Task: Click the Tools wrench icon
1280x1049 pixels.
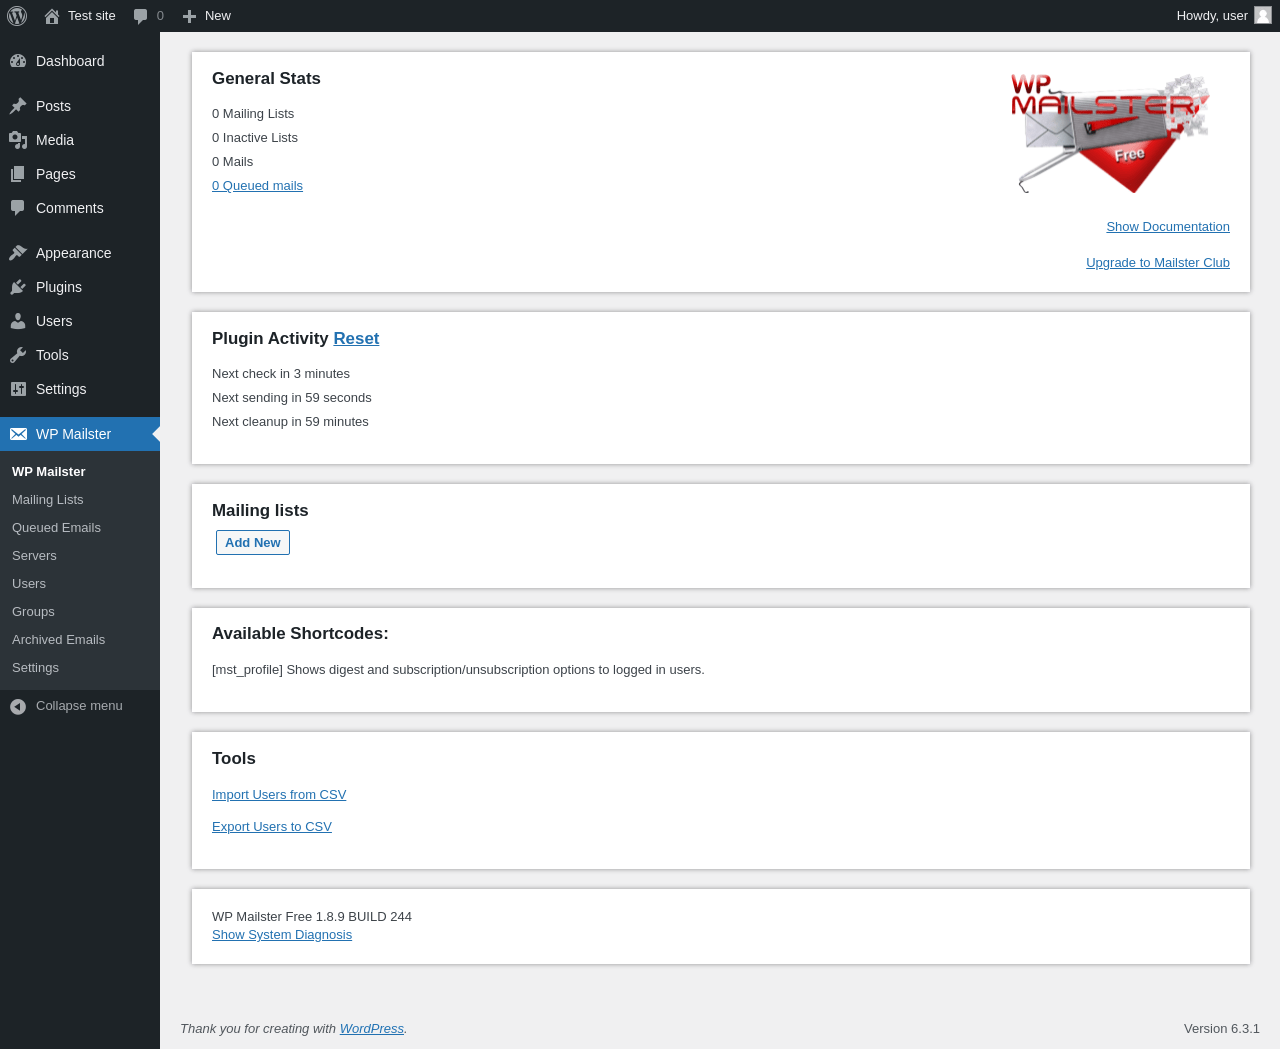Action: (x=18, y=355)
